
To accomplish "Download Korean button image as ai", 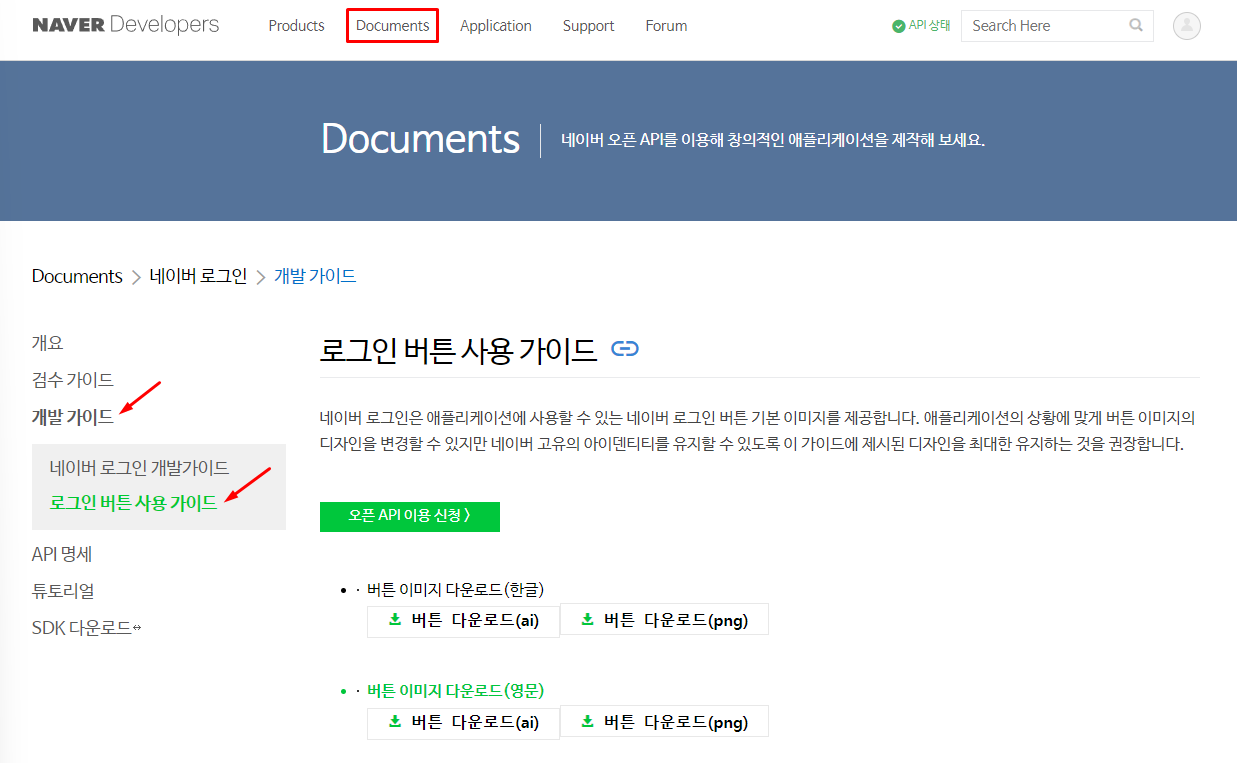I will (463, 620).
